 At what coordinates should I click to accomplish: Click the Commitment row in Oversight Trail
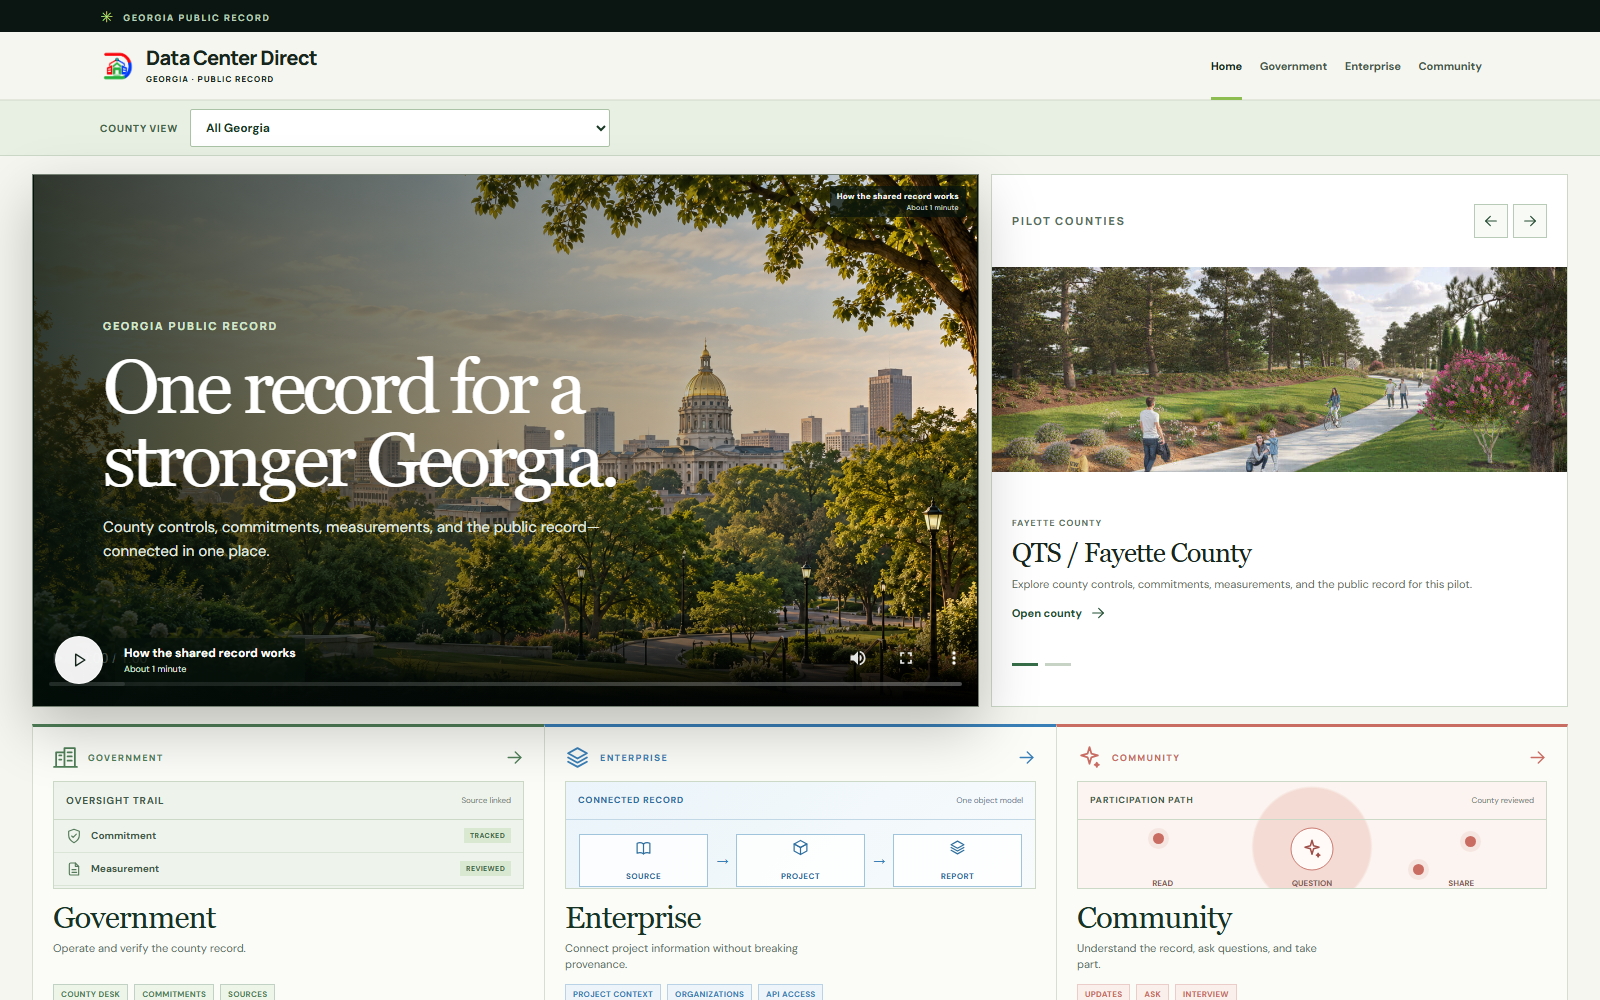click(x=288, y=836)
